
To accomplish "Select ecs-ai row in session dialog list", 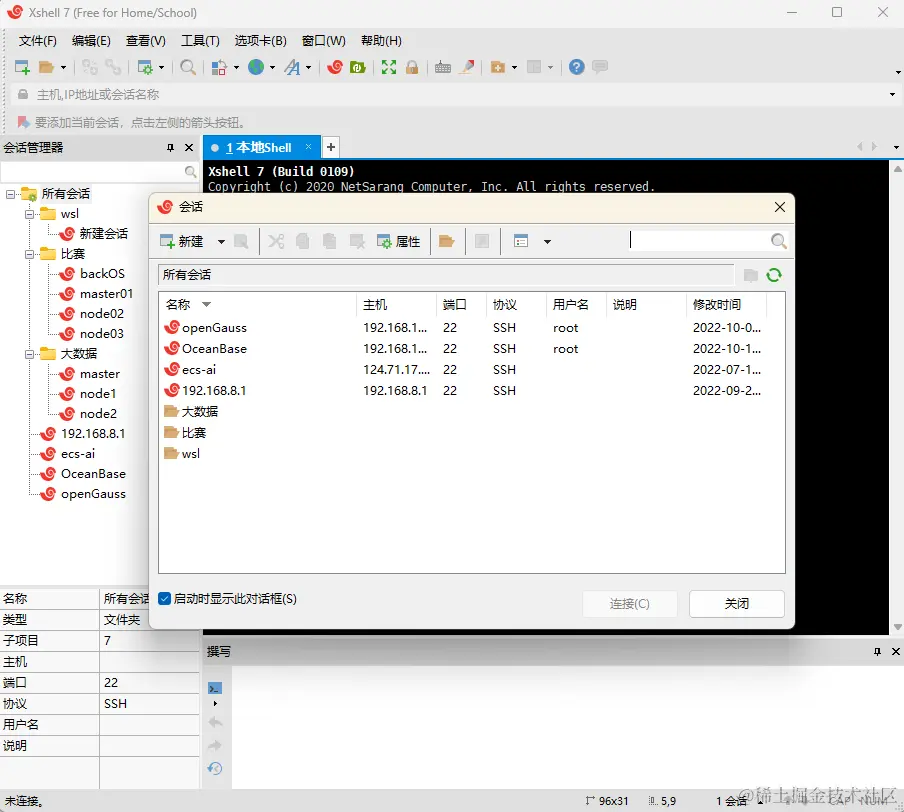I will [x=472, y=370].
